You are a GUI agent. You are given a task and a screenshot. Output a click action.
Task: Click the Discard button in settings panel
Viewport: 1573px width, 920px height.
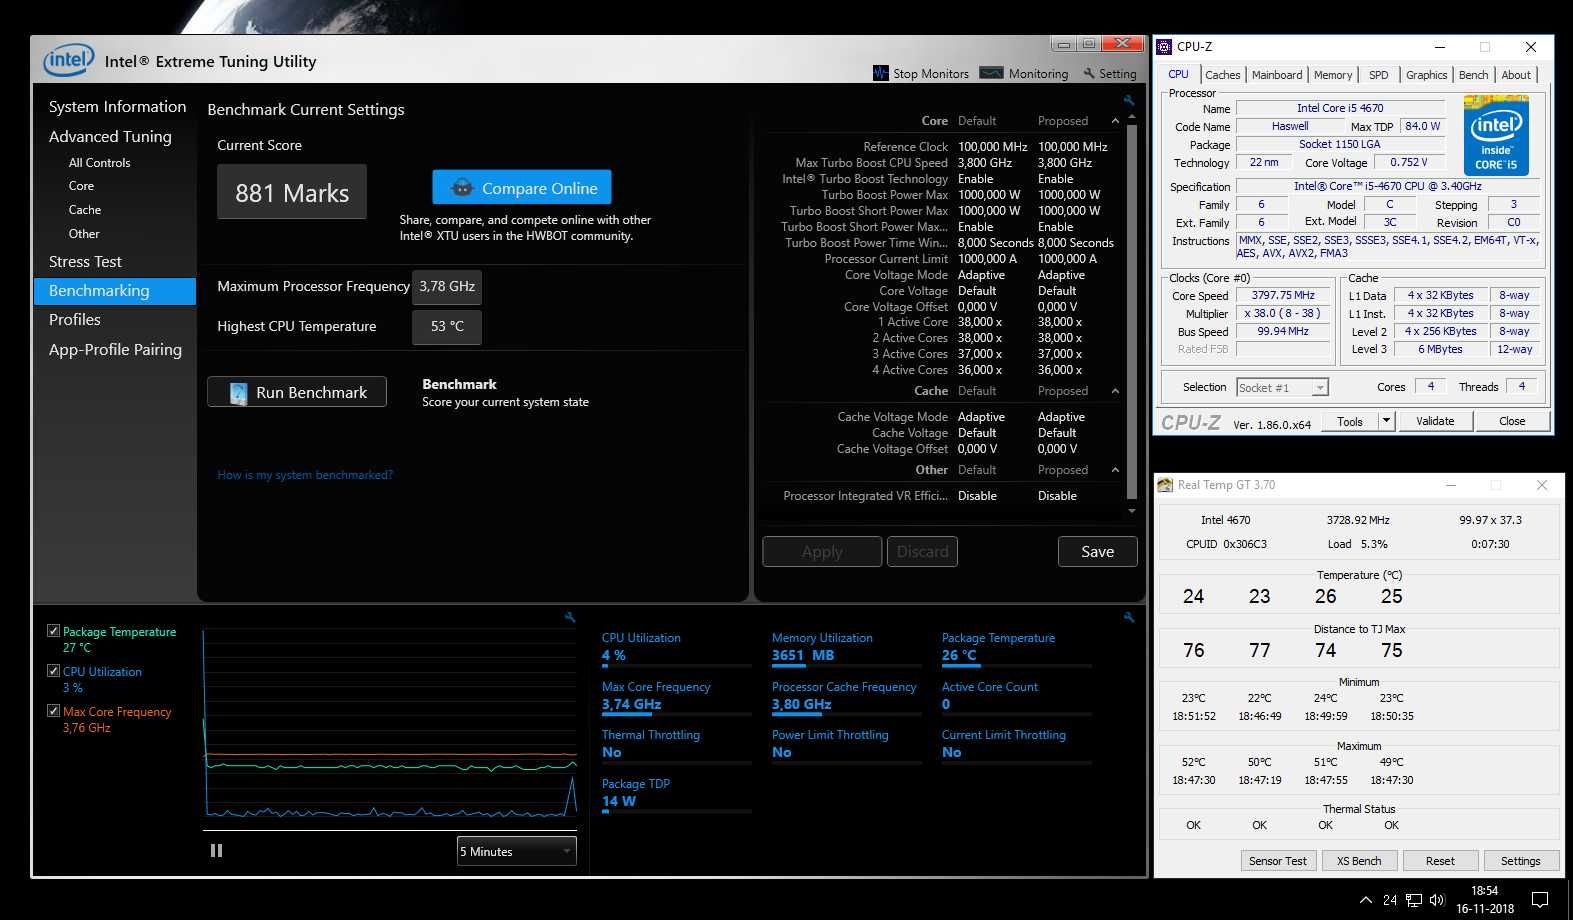tap(922, 551)
